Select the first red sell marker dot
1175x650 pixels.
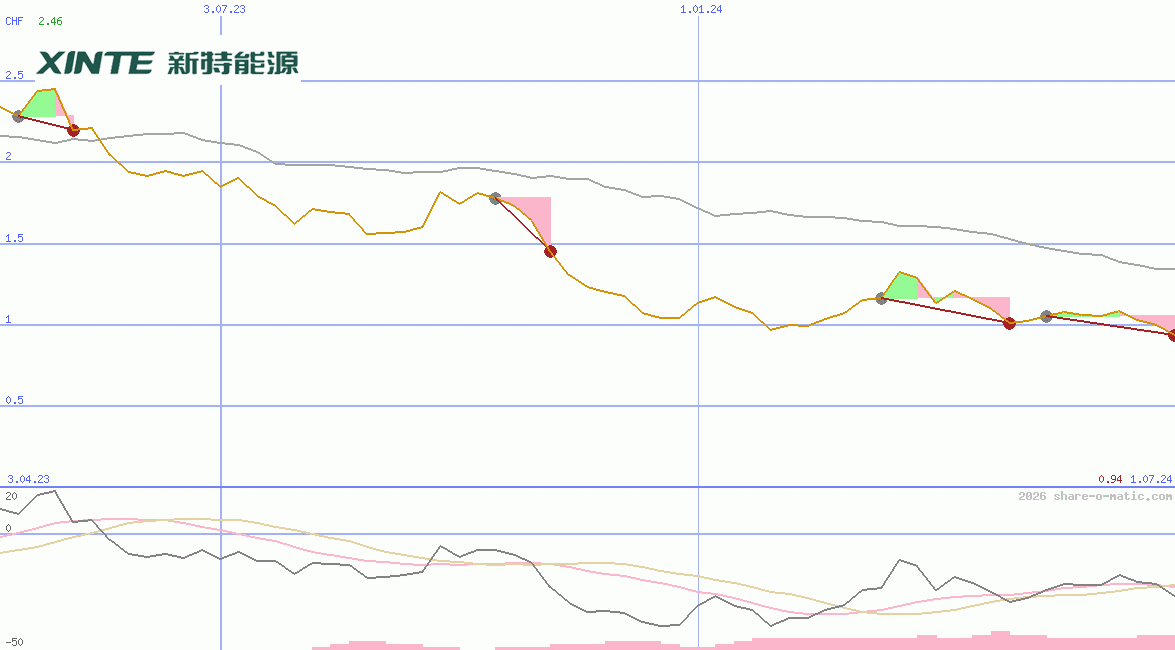point(72,129)
